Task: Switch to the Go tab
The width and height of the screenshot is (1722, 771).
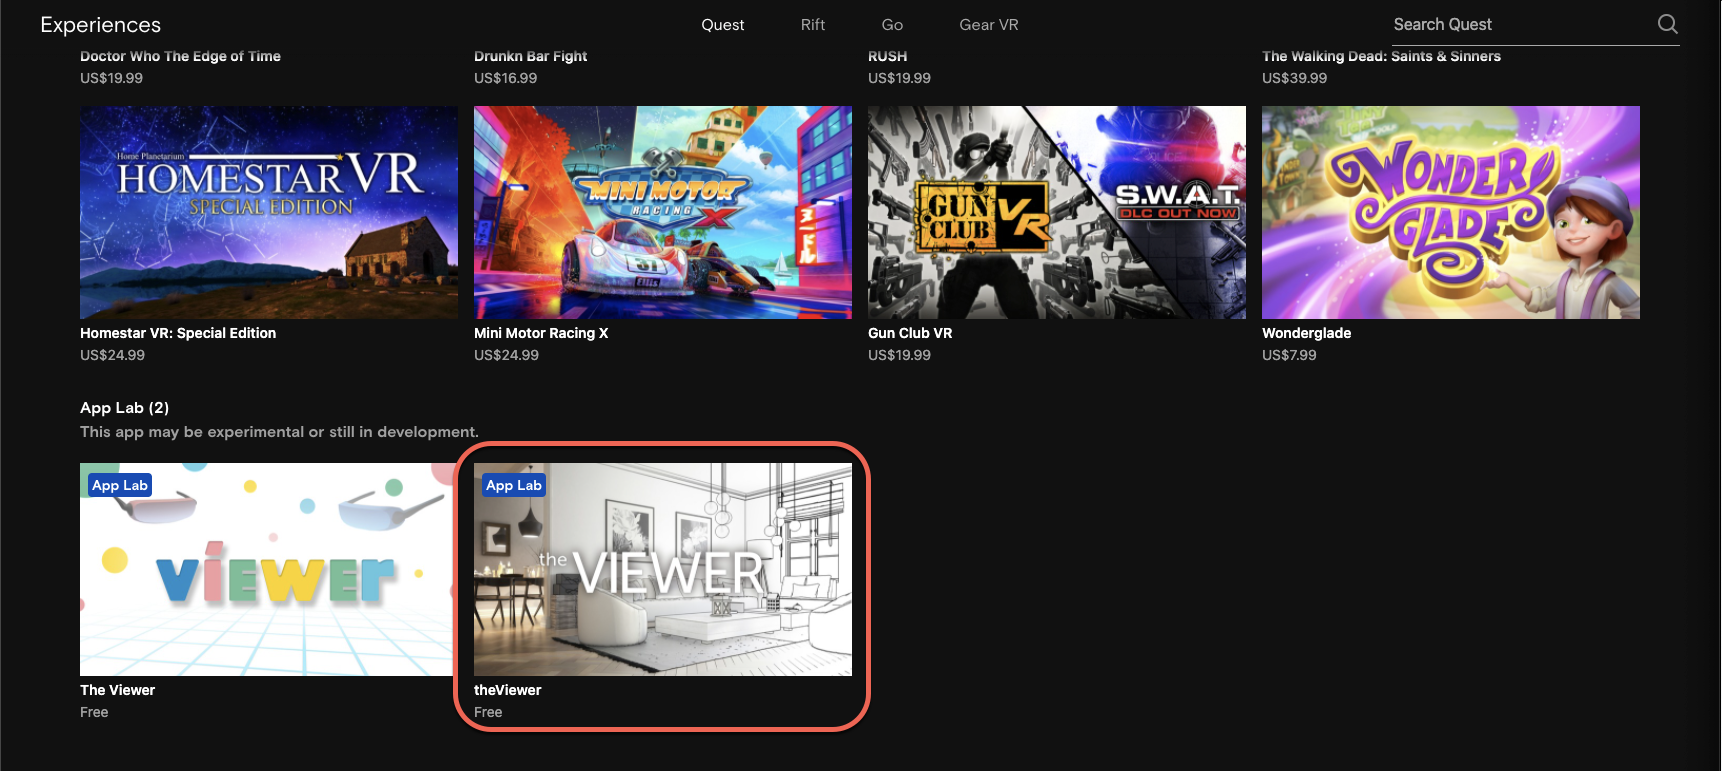Action: pyautogui.click(x=892, y=25)
